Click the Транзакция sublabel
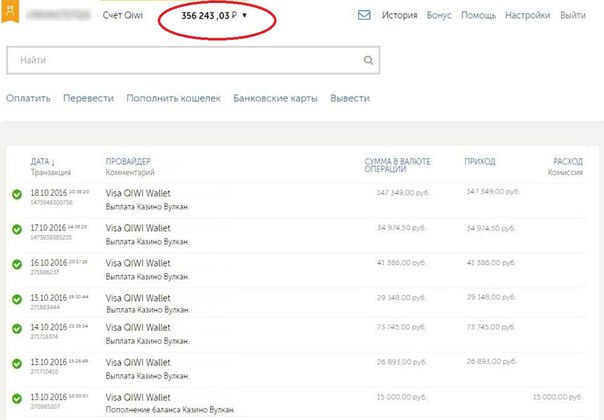The width and height of the screenshot is (604, 420). coord(51,172)
